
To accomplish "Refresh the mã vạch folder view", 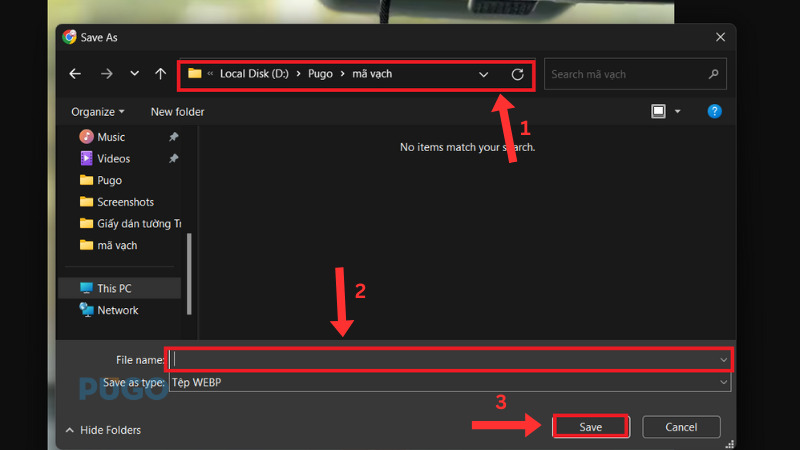I will (517, 74).
